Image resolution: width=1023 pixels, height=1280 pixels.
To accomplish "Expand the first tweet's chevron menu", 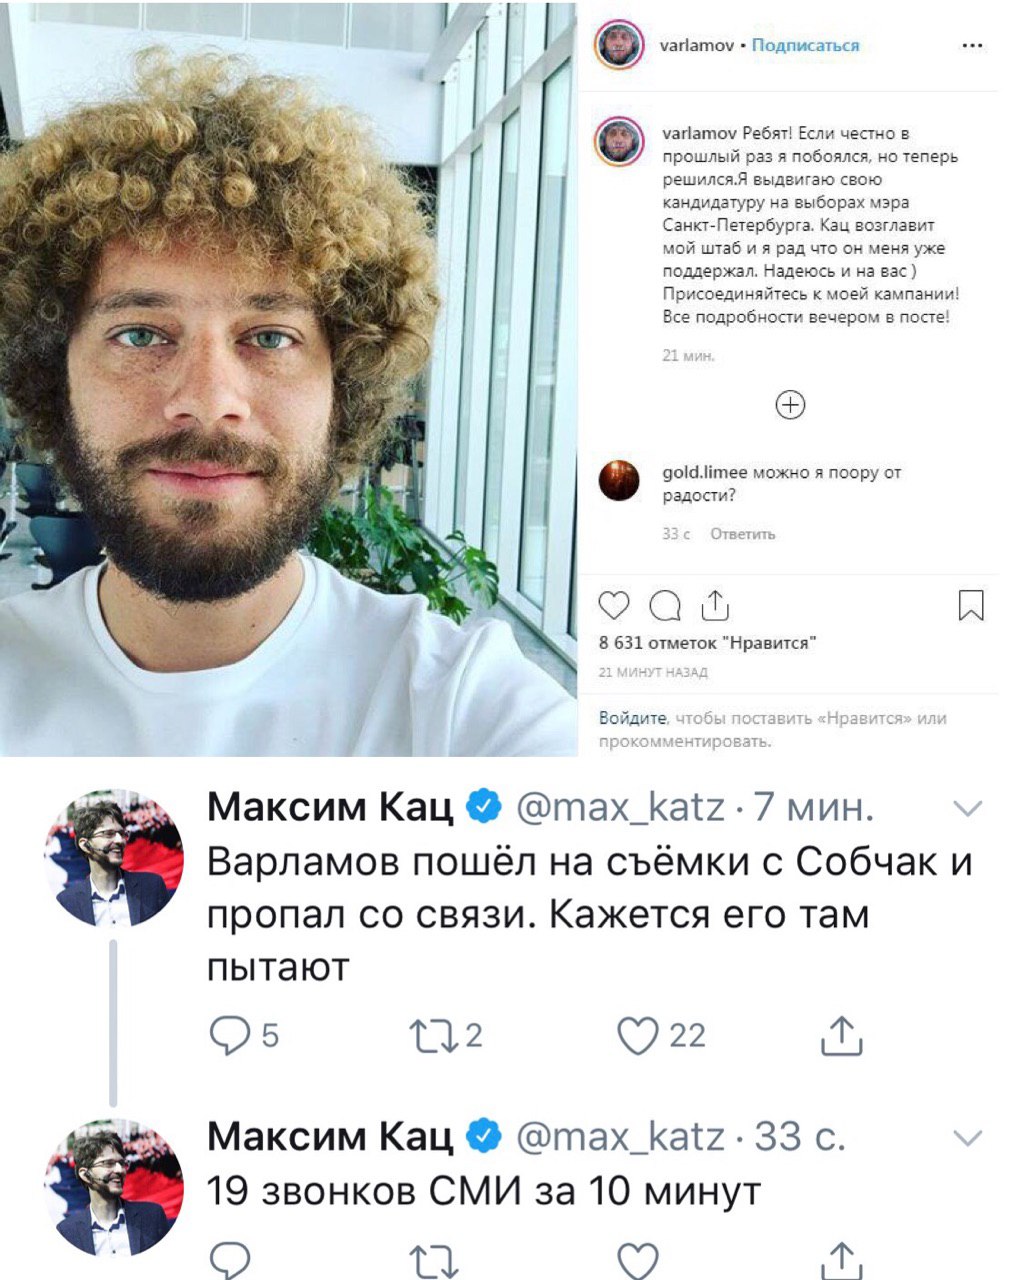I will click(968, 808).
